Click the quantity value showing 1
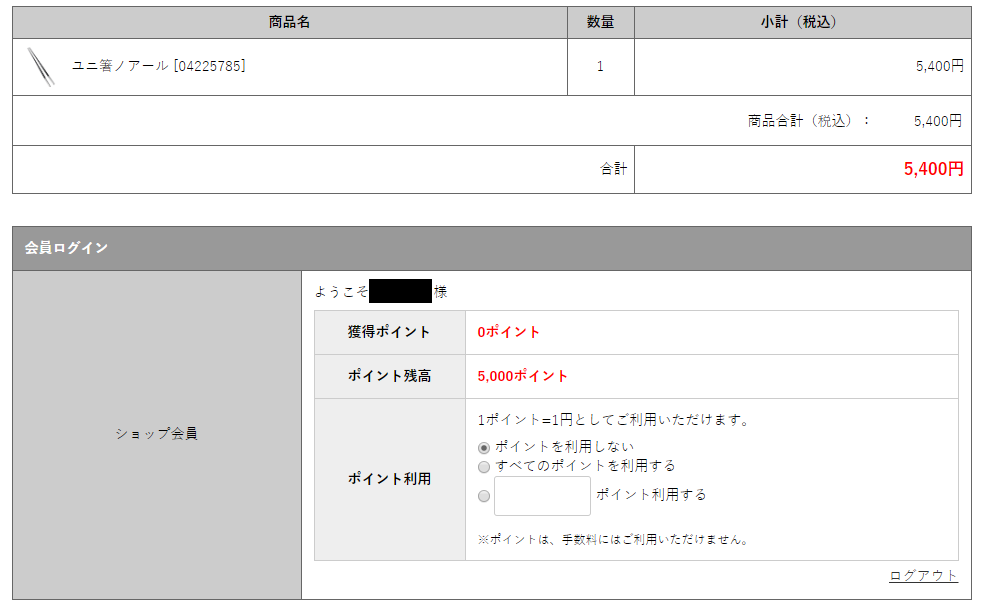981x607 pixels. click(x=601, y=67)
